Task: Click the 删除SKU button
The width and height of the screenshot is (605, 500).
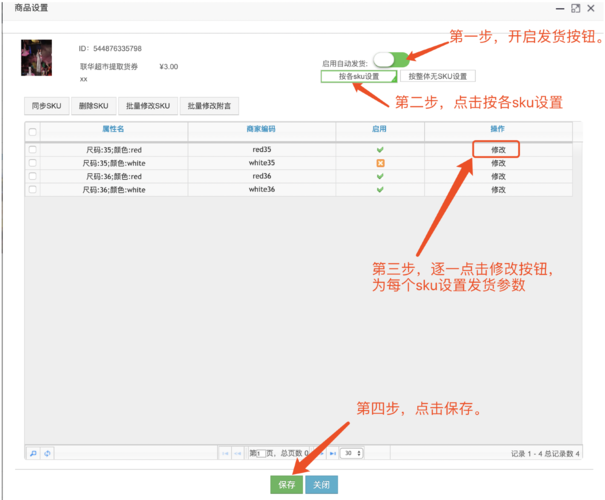Action: pos(94,106)
